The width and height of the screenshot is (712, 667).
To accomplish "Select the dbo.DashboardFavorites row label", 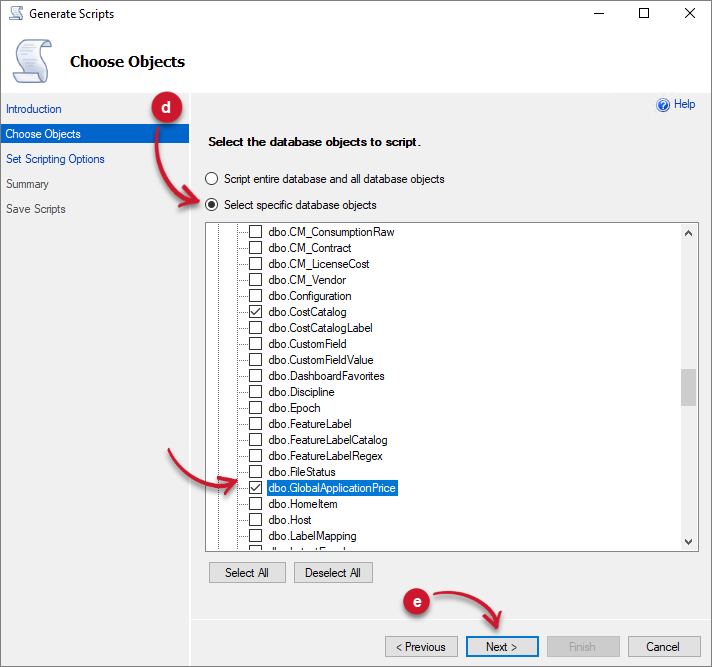I will 326,376.
